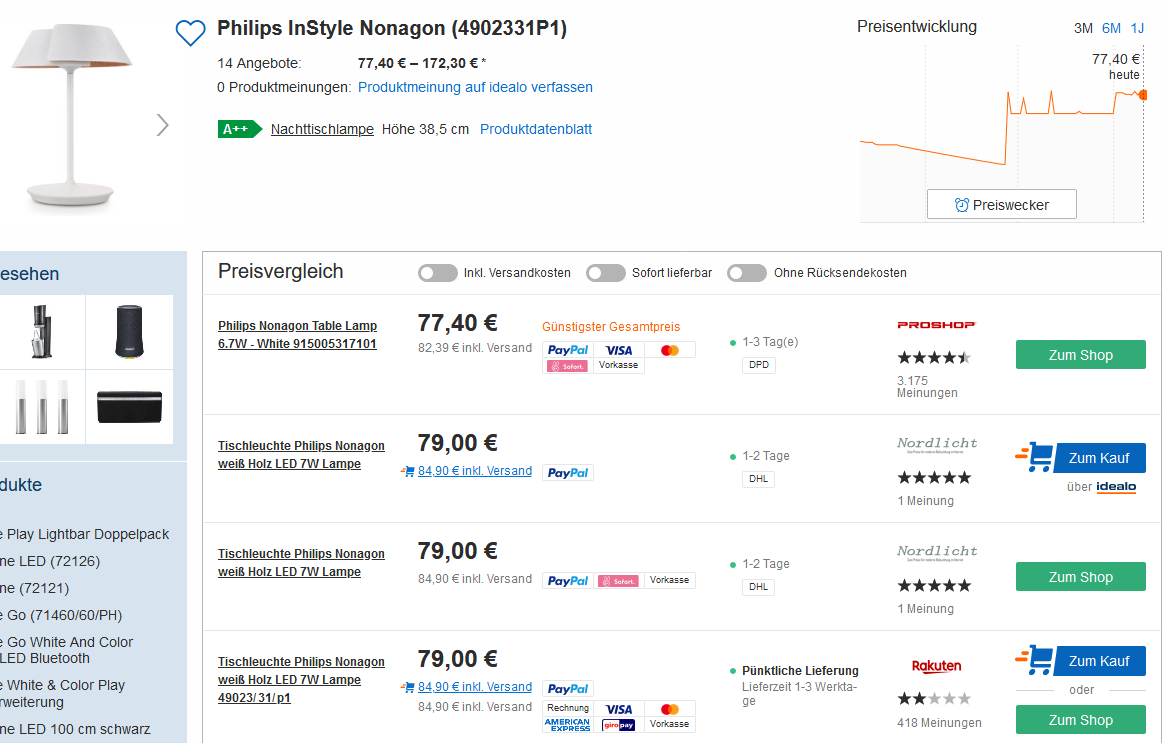Viewport: 1162px width, 743px height.
Task: Toggle the Inkl. Versandkosten switch
Action: [x=438, y=273]
